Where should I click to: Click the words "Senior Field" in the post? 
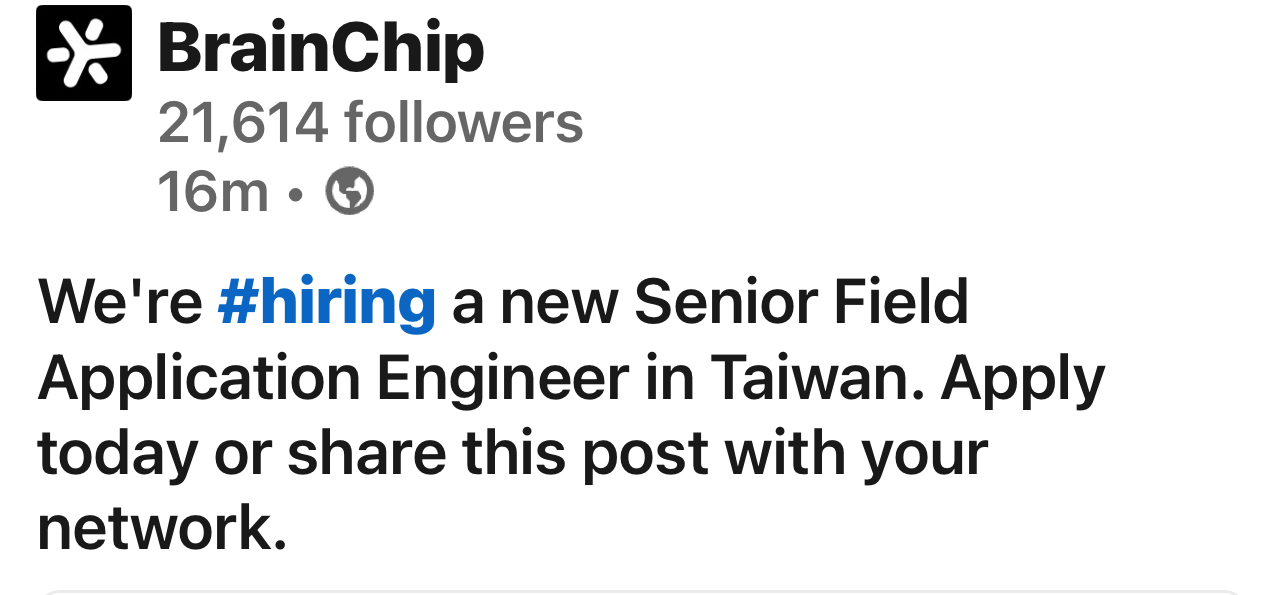(x=801, y=301)
